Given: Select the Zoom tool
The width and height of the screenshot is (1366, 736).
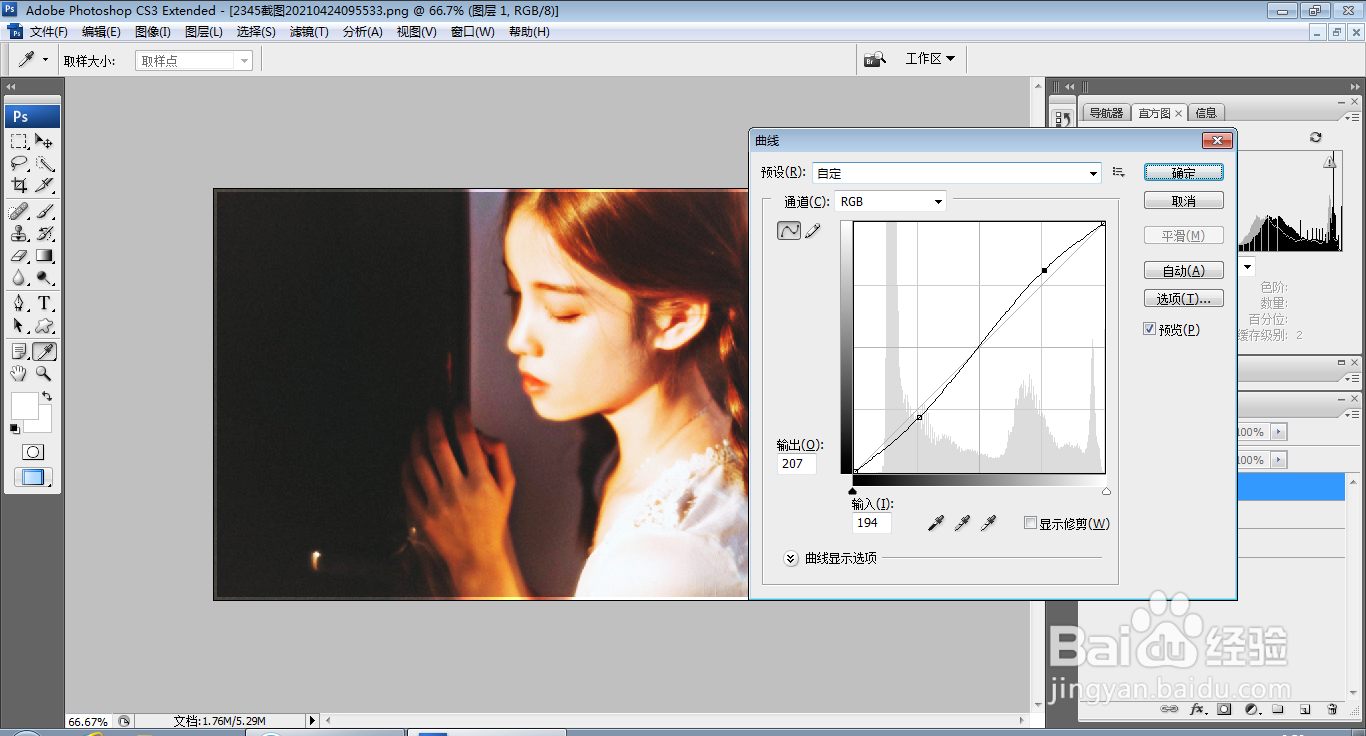Looking at the screenshot, I should point(44,373).
